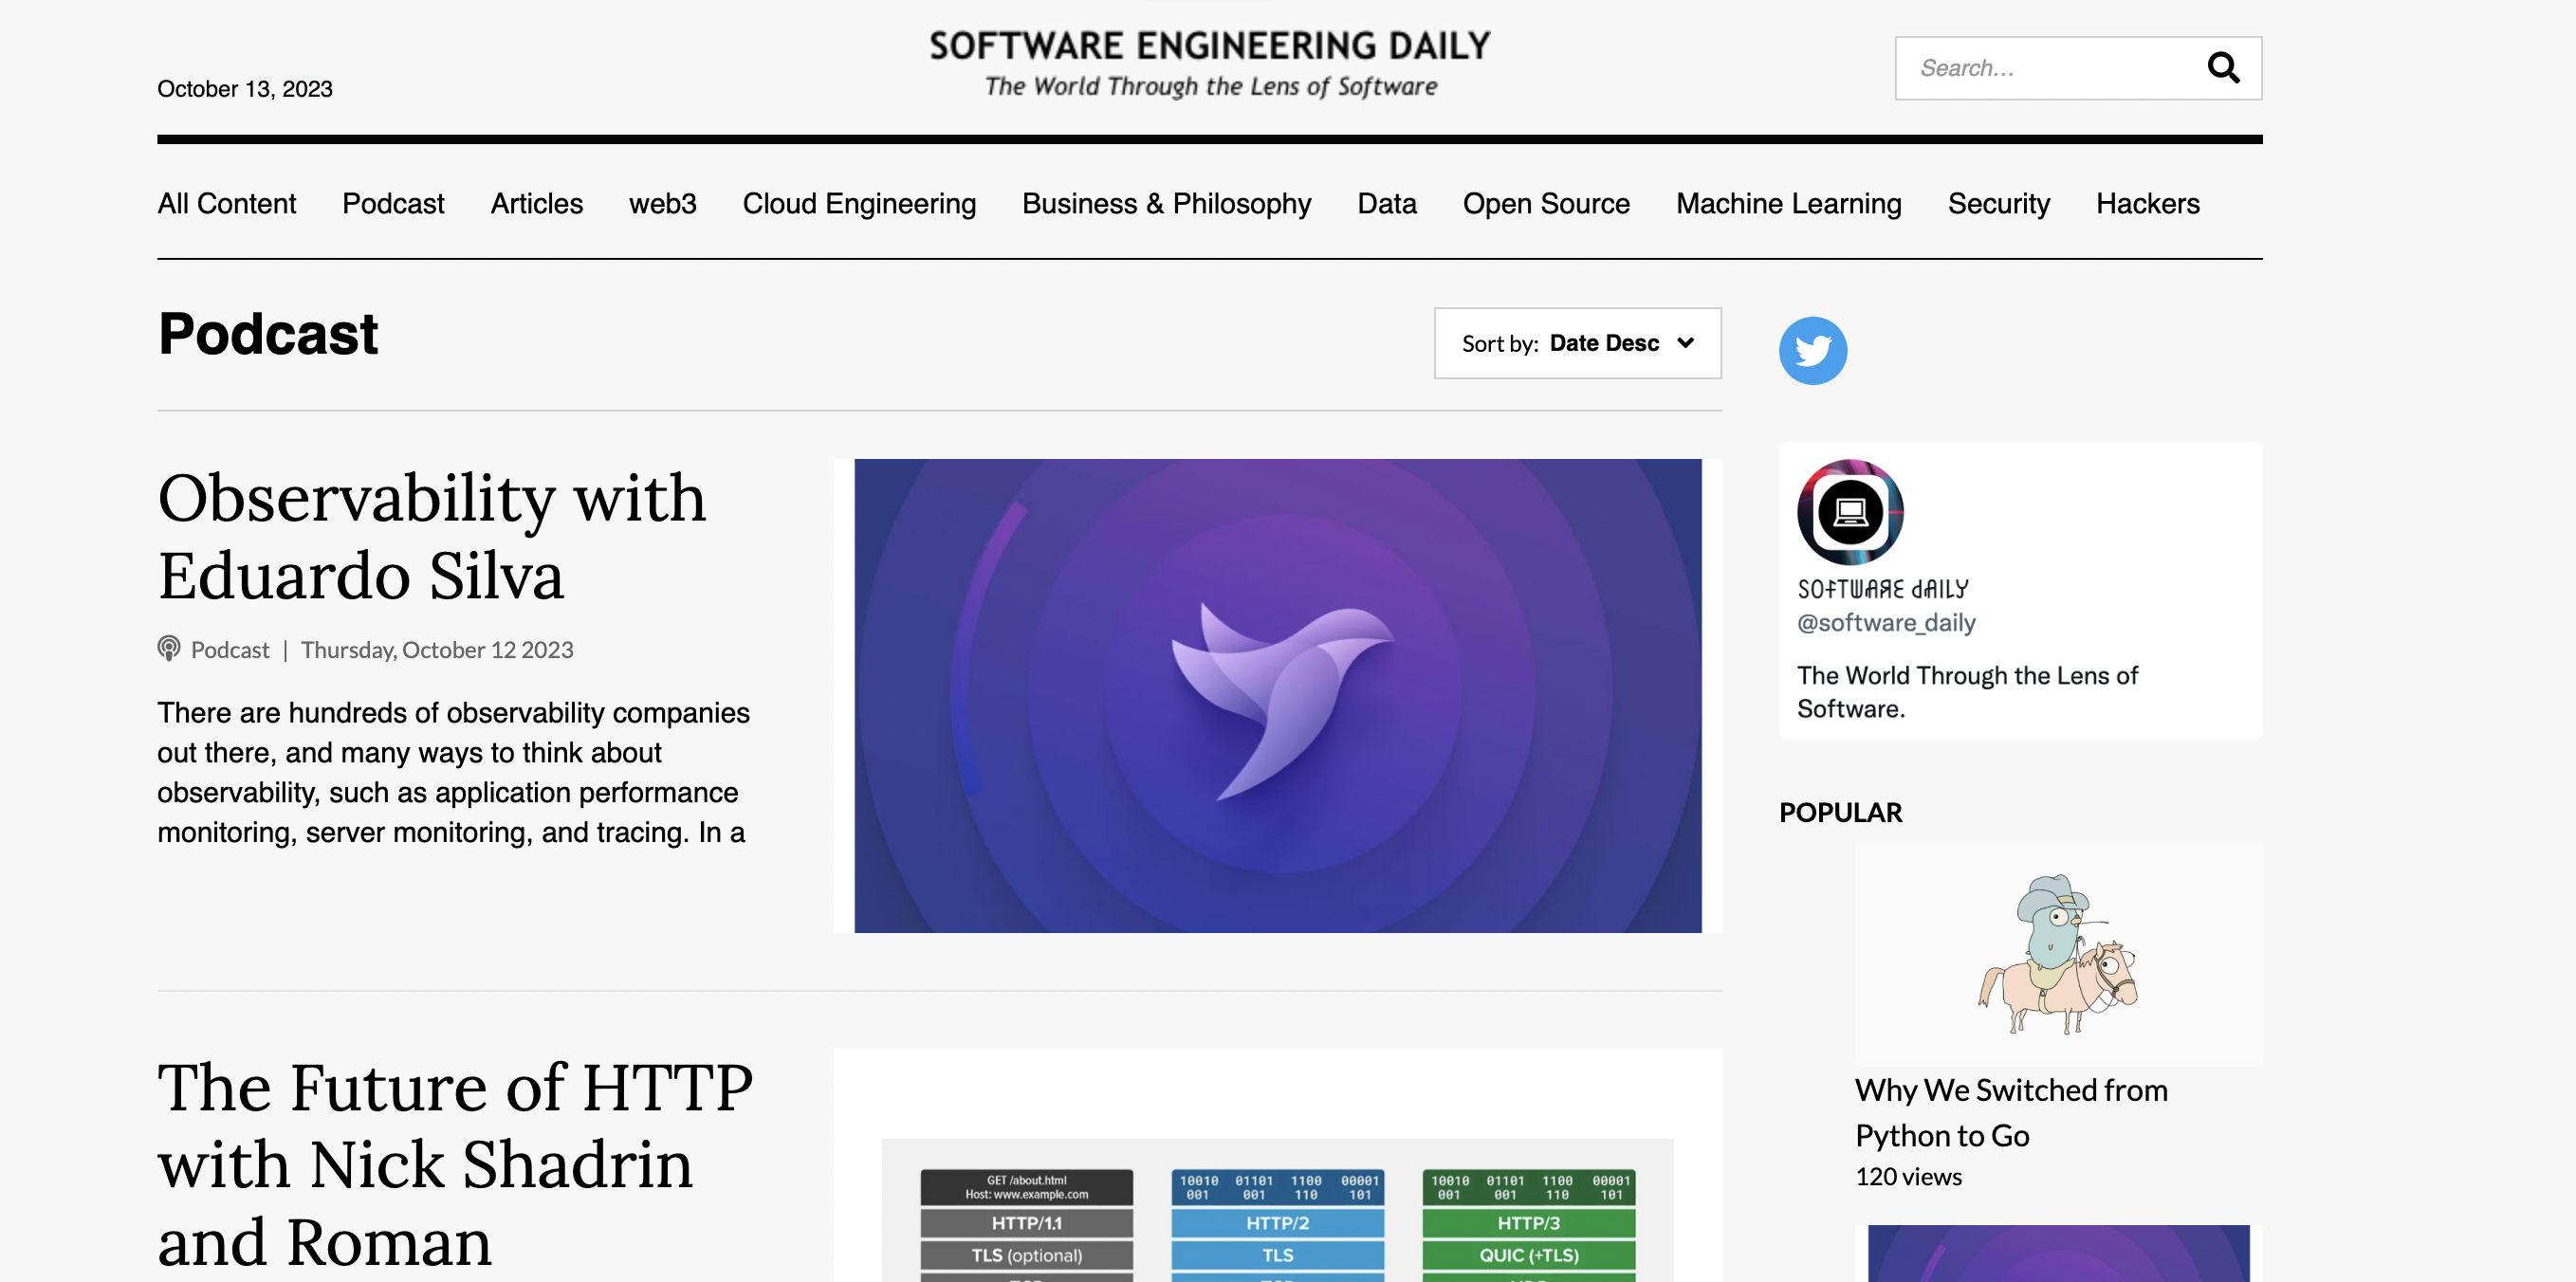
Task: Open Why We Switched from Python to Go
Action: tap(2011, 1112)
